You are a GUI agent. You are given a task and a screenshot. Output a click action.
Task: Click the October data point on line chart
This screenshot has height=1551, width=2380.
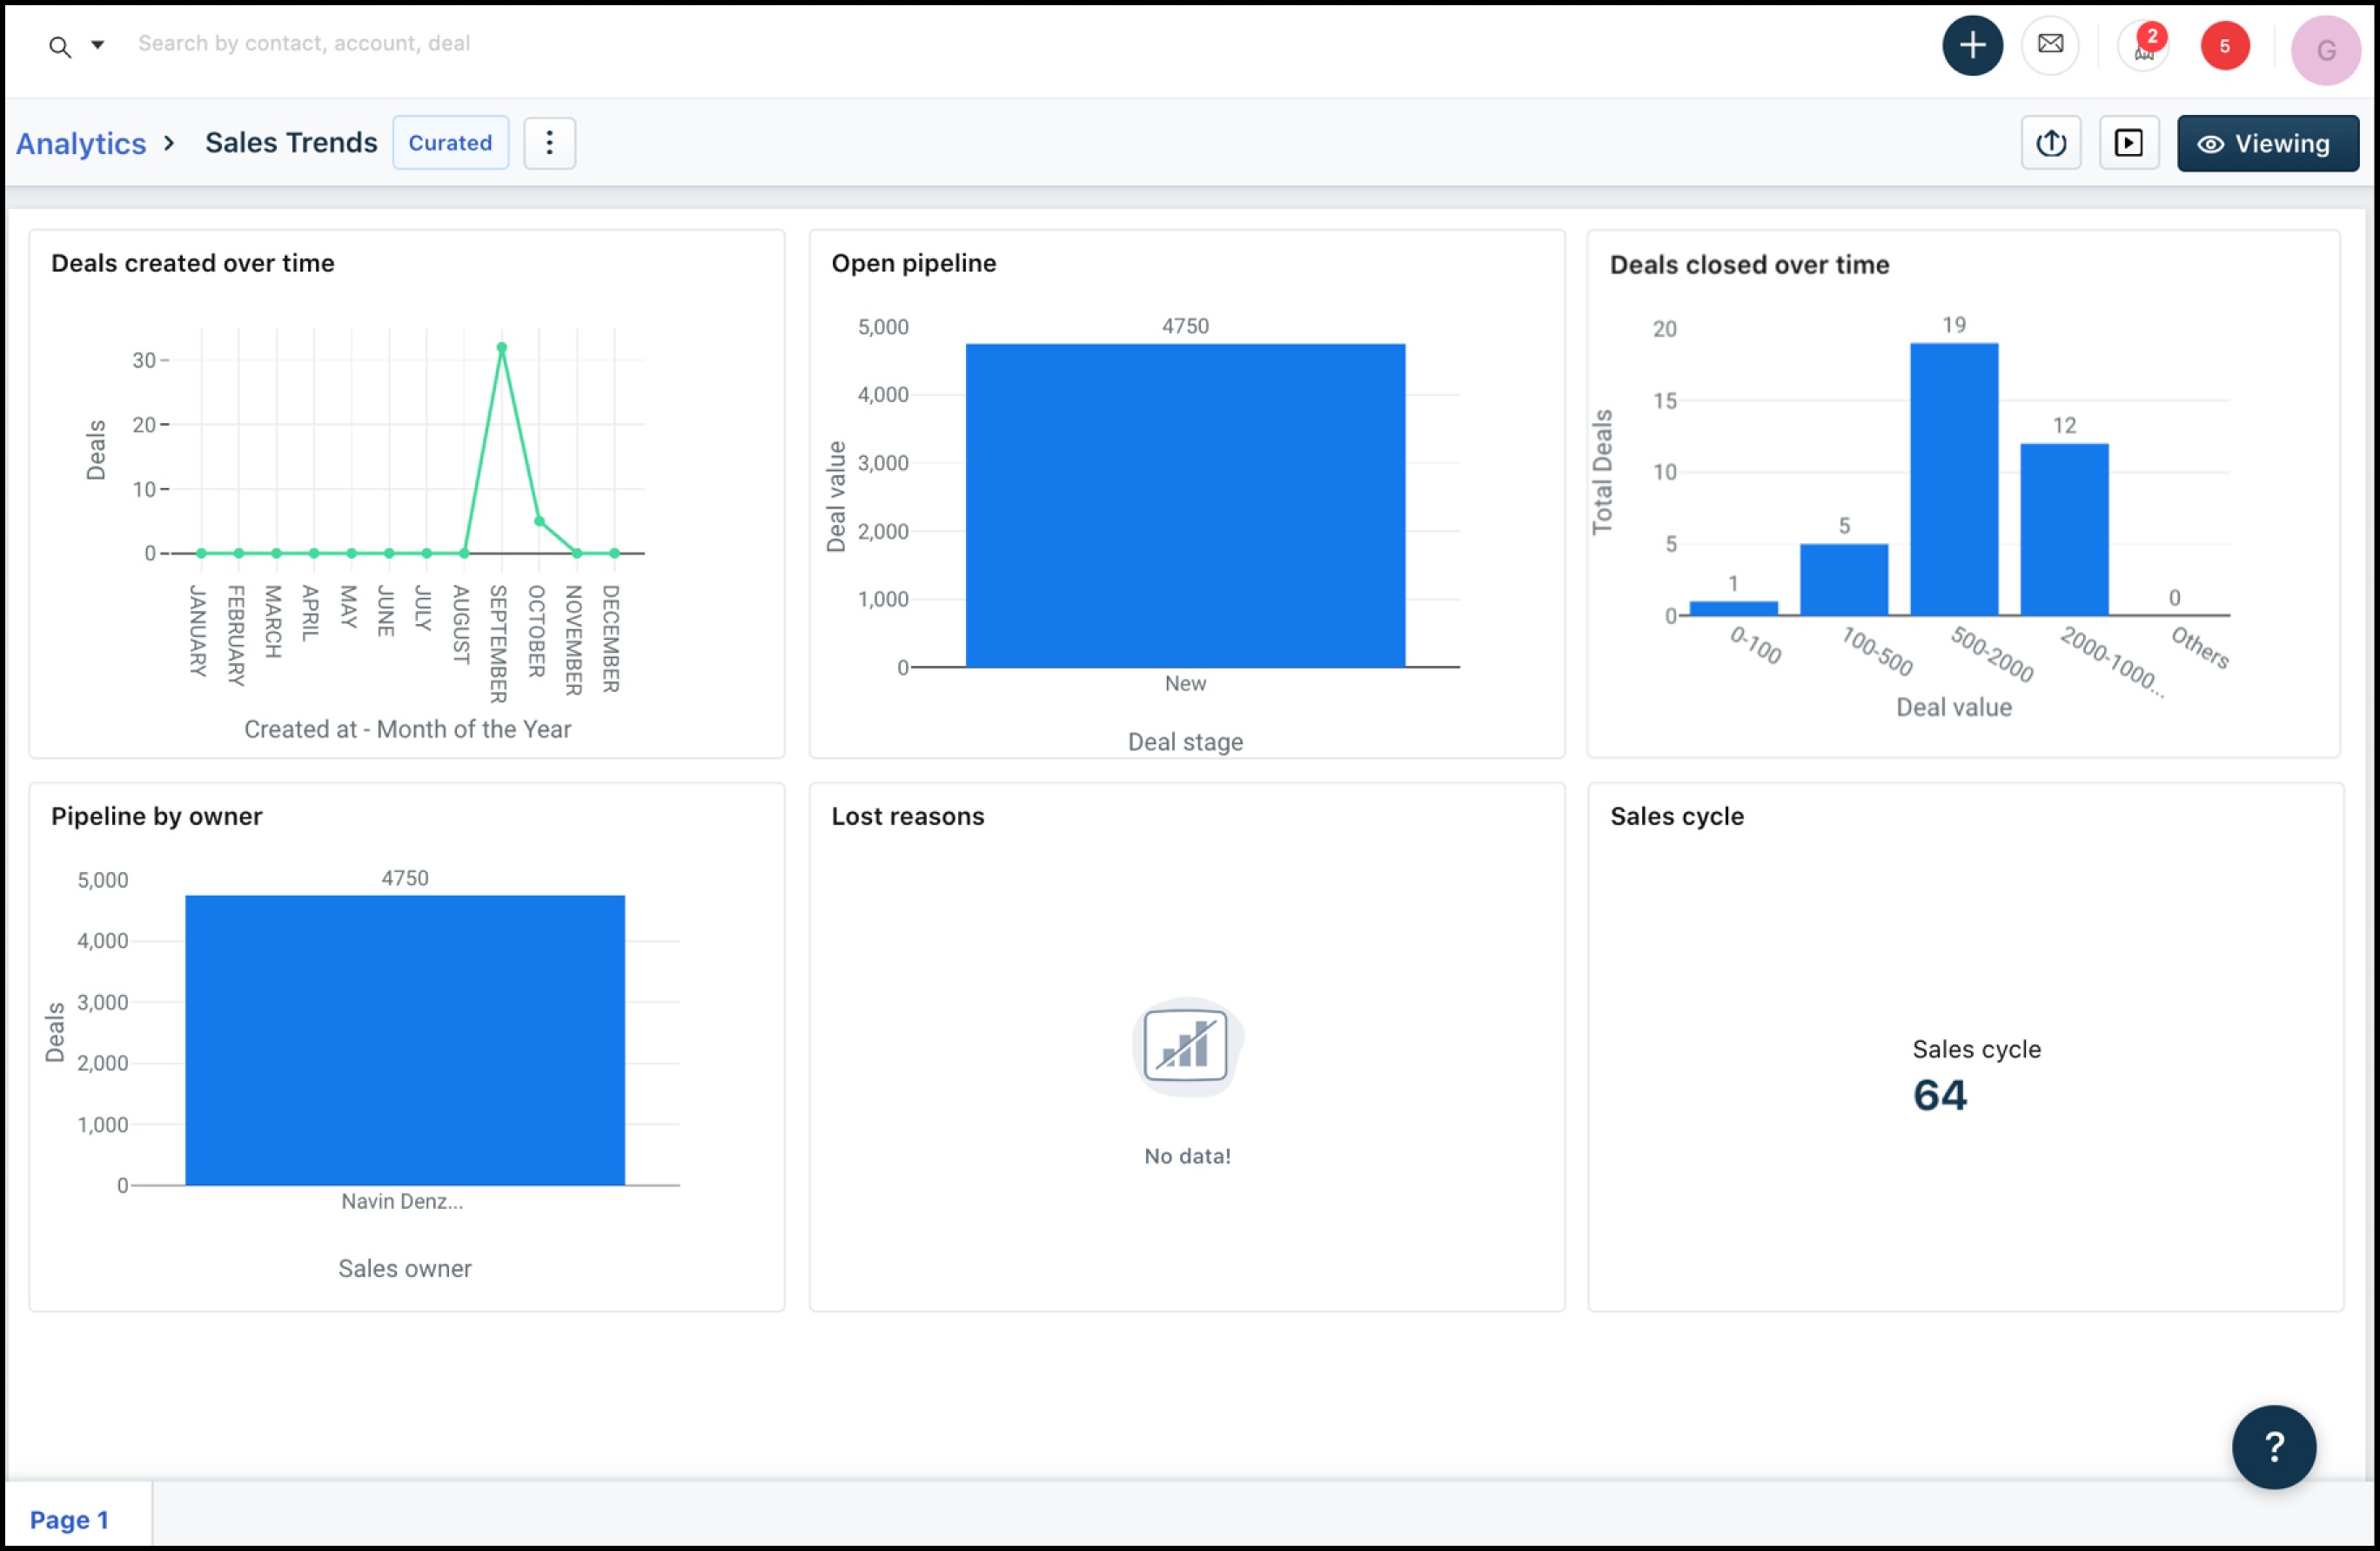point(539,521)
